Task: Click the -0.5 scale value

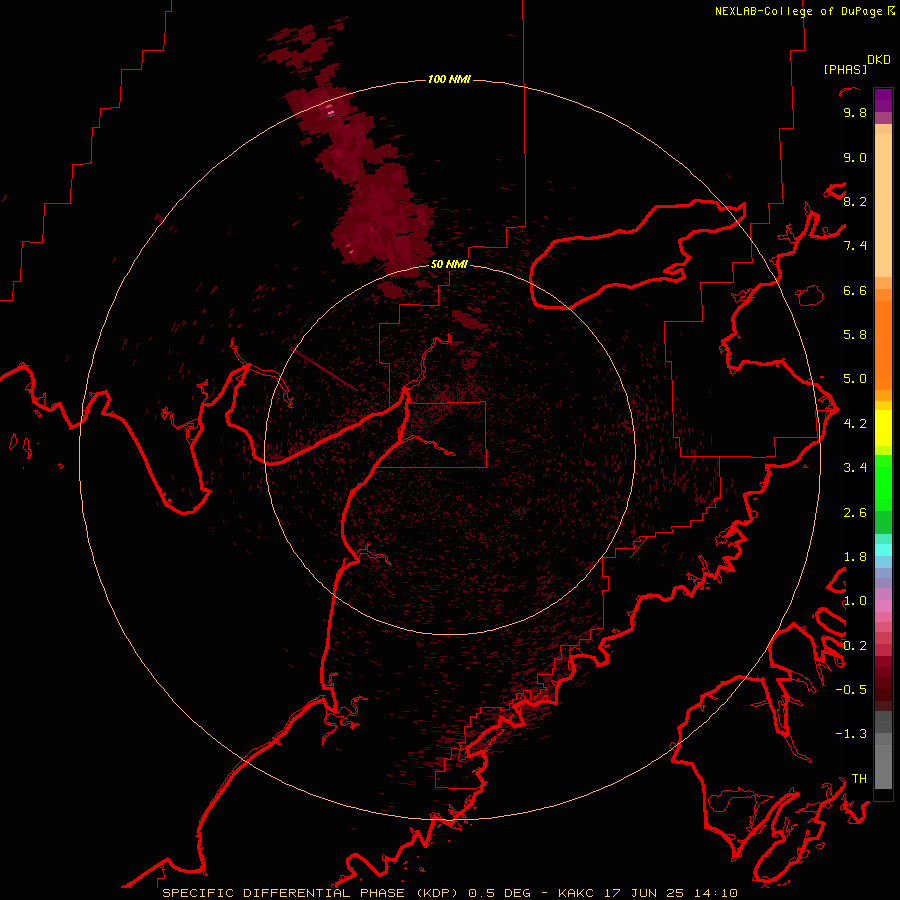Action: tap(851, 690)
